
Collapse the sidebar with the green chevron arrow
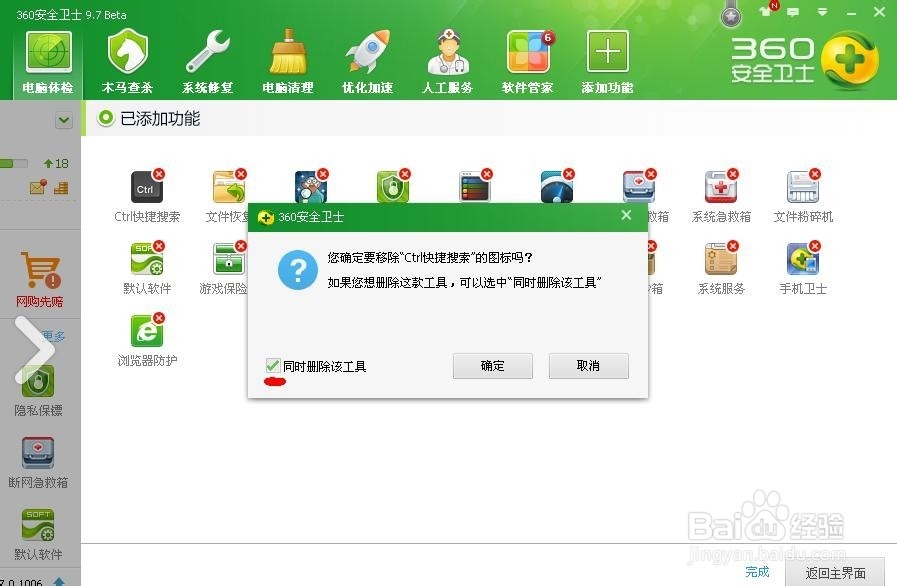(x=63, y=119)
